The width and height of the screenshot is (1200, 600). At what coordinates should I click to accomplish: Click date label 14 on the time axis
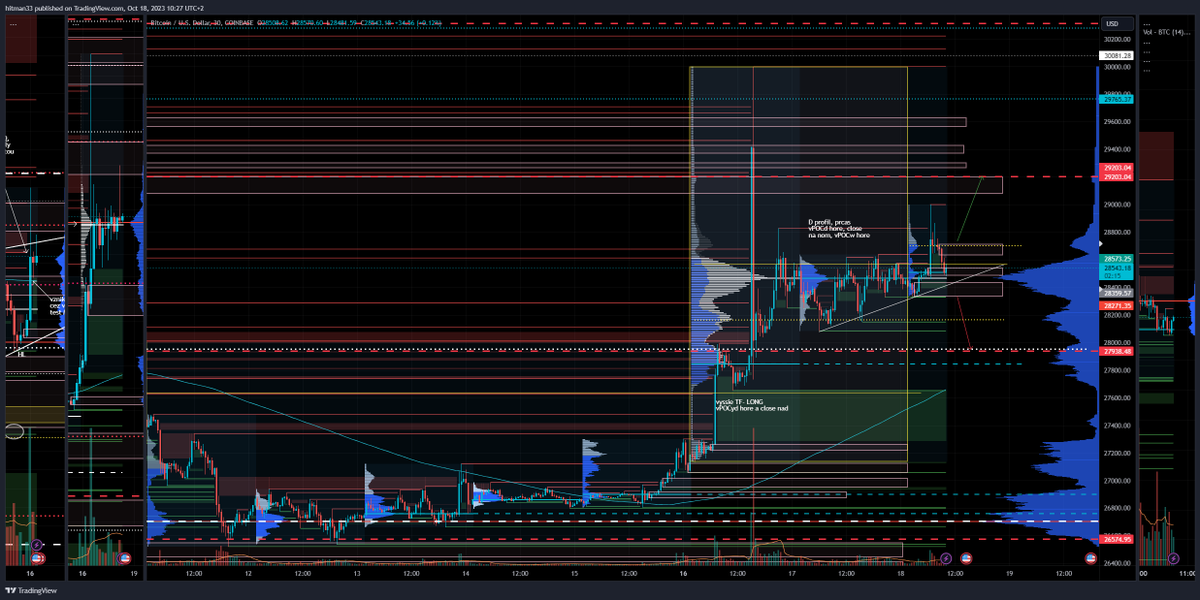click(x=466, y=574)
